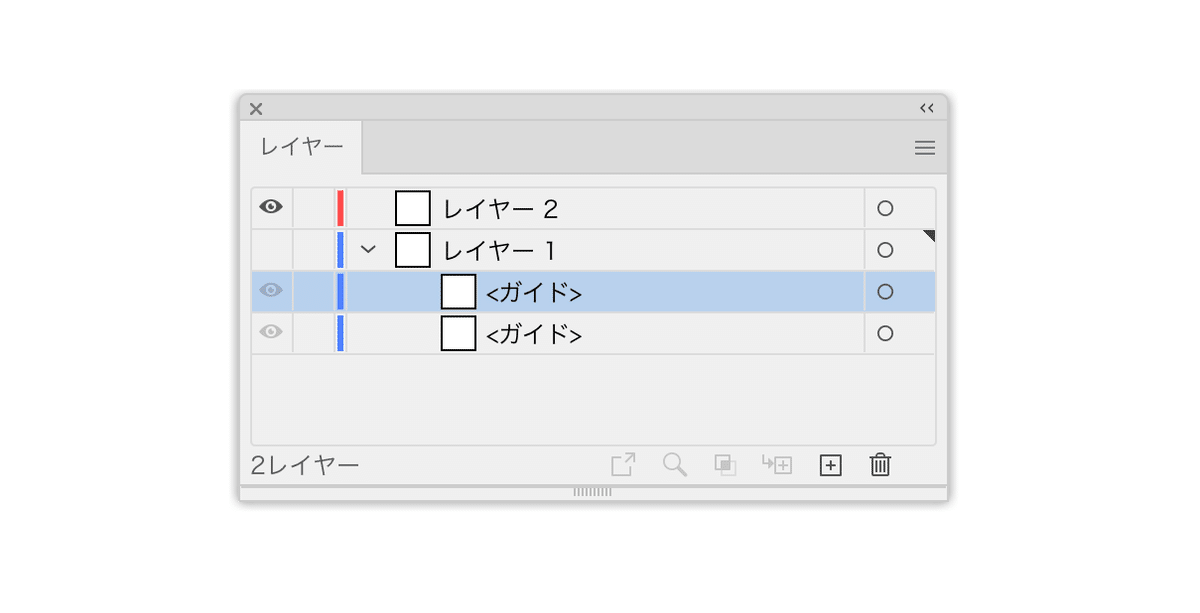Create a new layer
The image size is (1200, 613).
click(x=829, y=464)
